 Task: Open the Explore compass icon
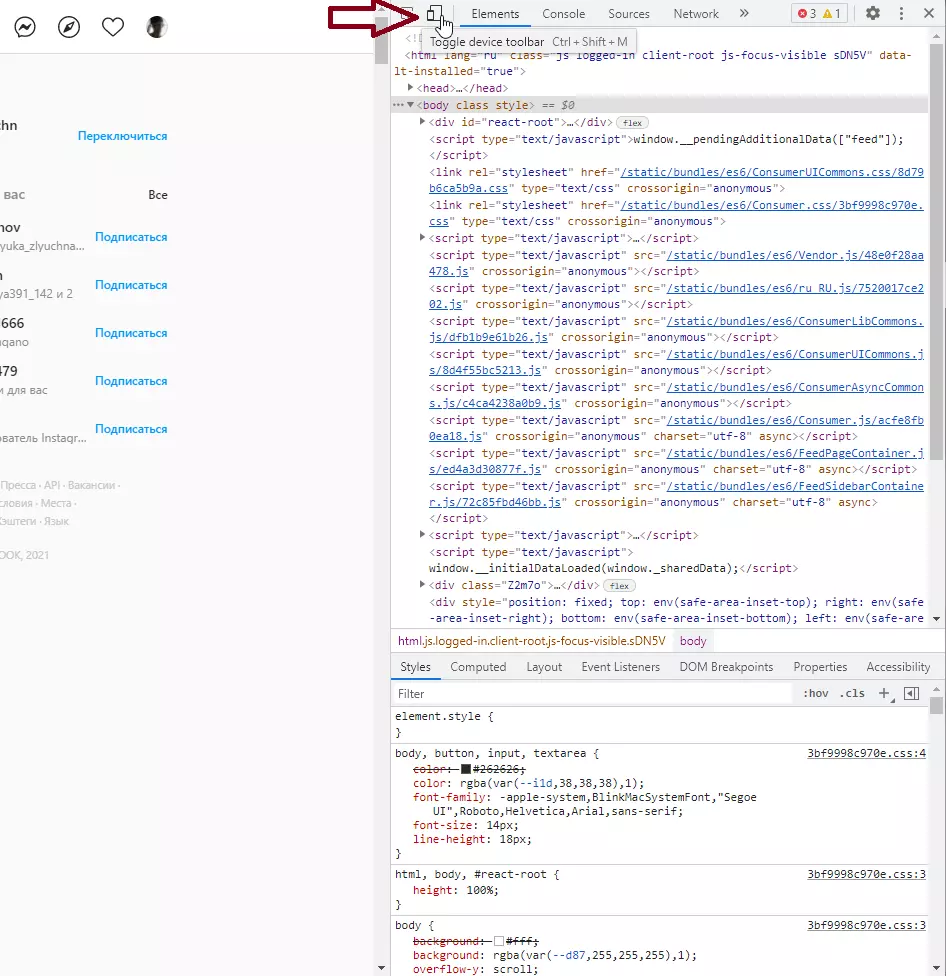tap(69, 27)
